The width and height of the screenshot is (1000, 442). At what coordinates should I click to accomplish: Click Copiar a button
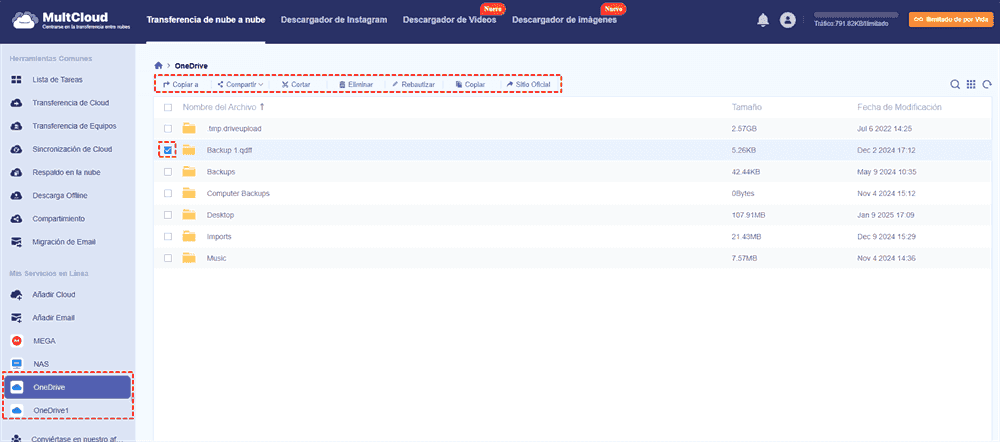pyautogui.click(x=181, y=84)
